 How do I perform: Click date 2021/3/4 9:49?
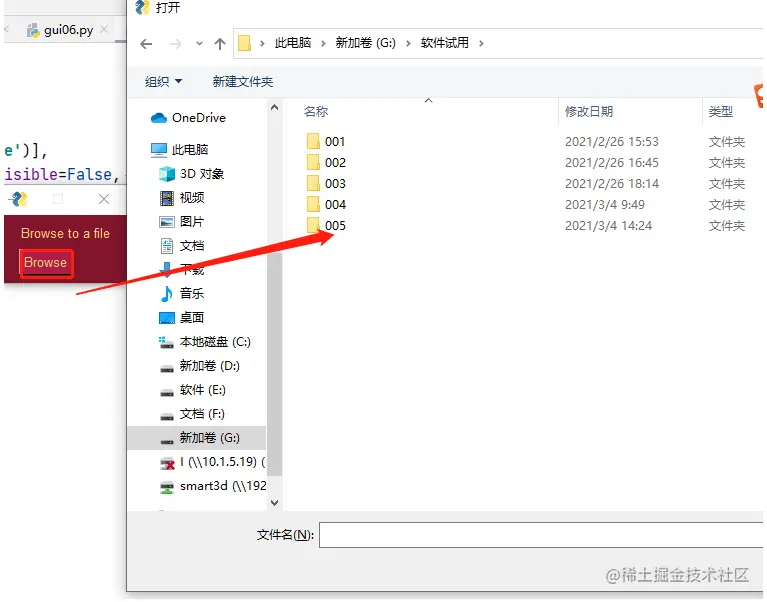tap(605, 205)
